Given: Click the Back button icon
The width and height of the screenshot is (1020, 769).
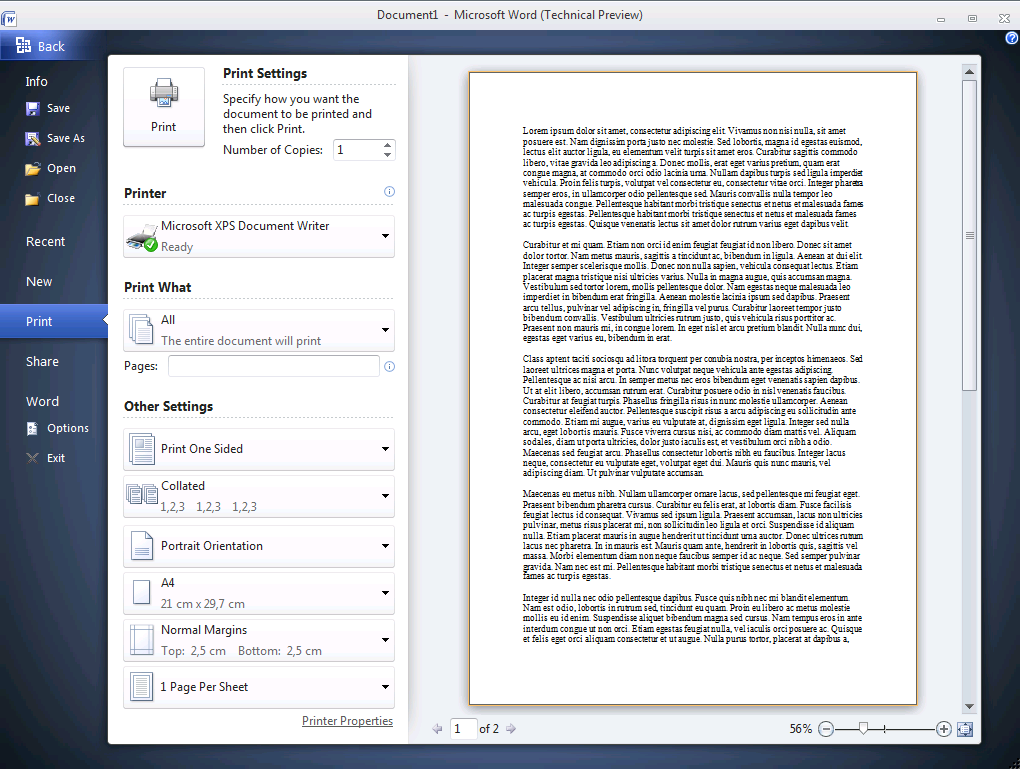Looking at the screenshot, I should (23, 46).
